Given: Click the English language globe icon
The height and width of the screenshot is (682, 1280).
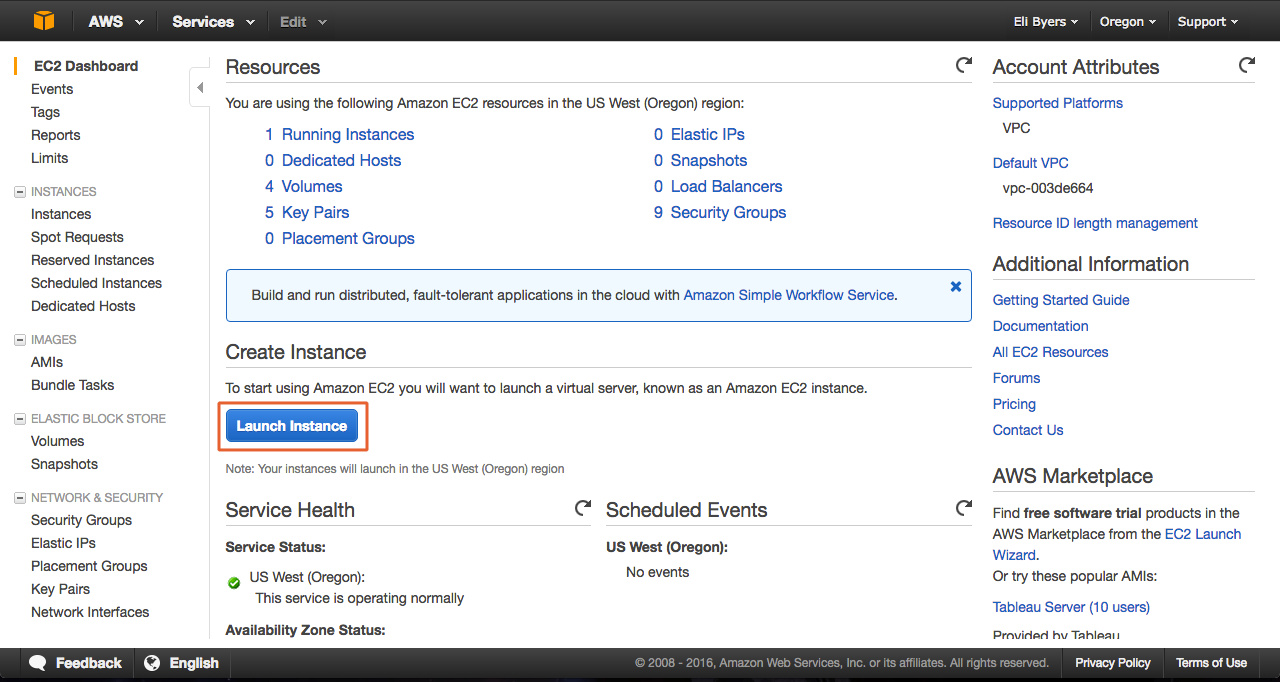Looking at the screenshot, I should [x=152, y=662].
